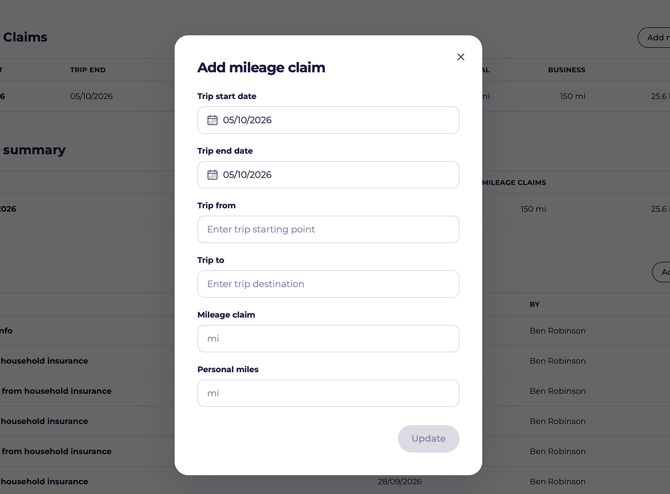Screen dimensions: 670x494
Task: Click the partially visible button above BY column
Action: tap(661, 272)
